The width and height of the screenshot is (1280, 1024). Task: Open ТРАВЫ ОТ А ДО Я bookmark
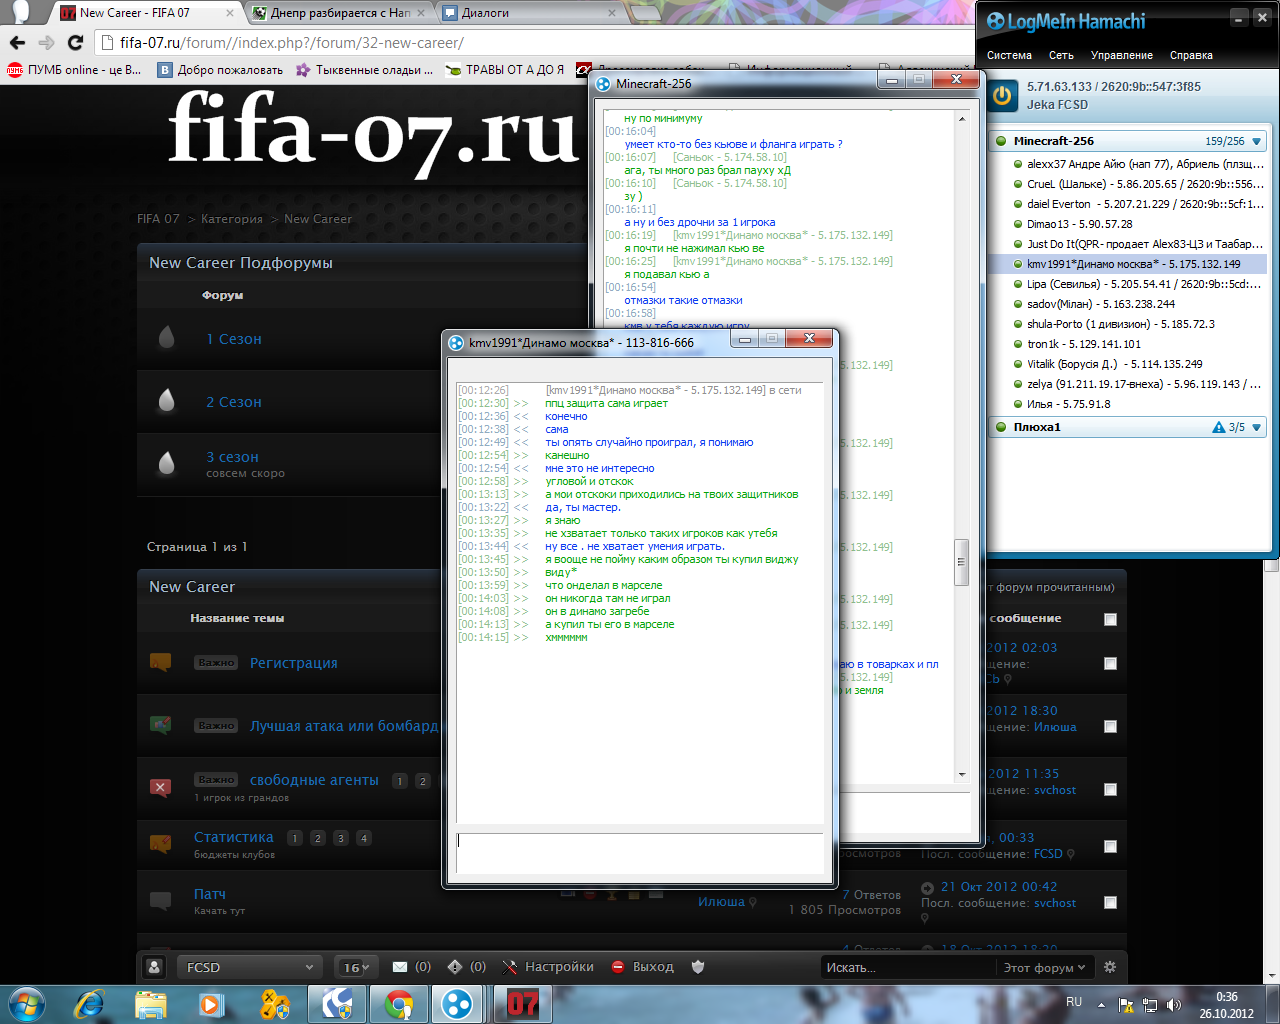click(x=505, y=70)
